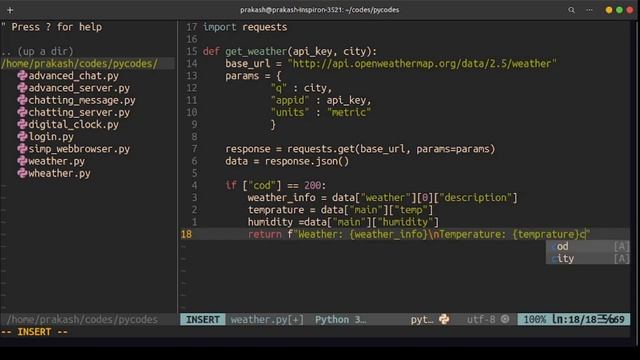Open chatting_message.py in file tree

pyautogui.click(x=82, y=100)
